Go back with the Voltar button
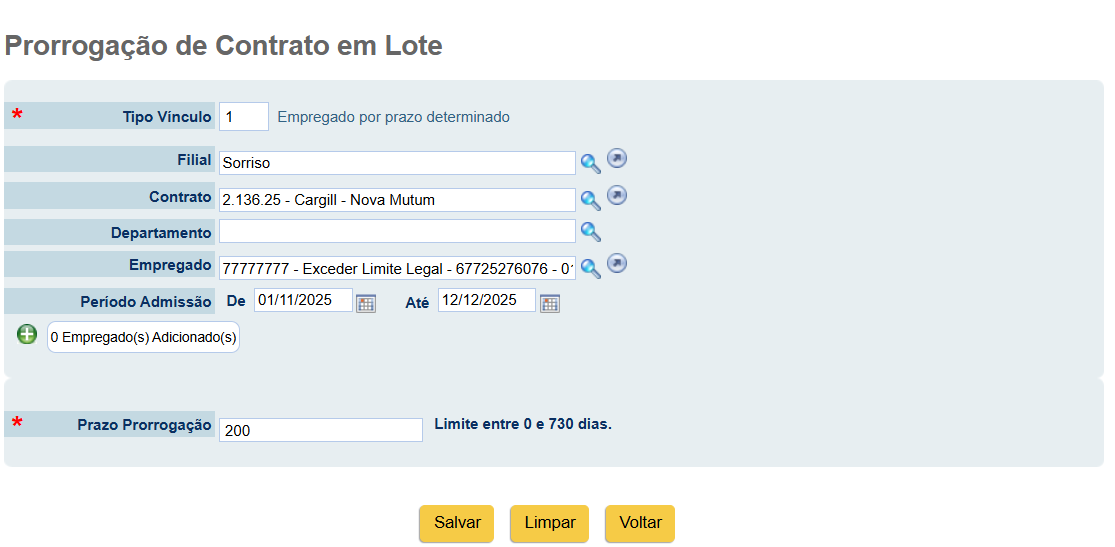The image size is (1115, 547). tap(640, 523)
